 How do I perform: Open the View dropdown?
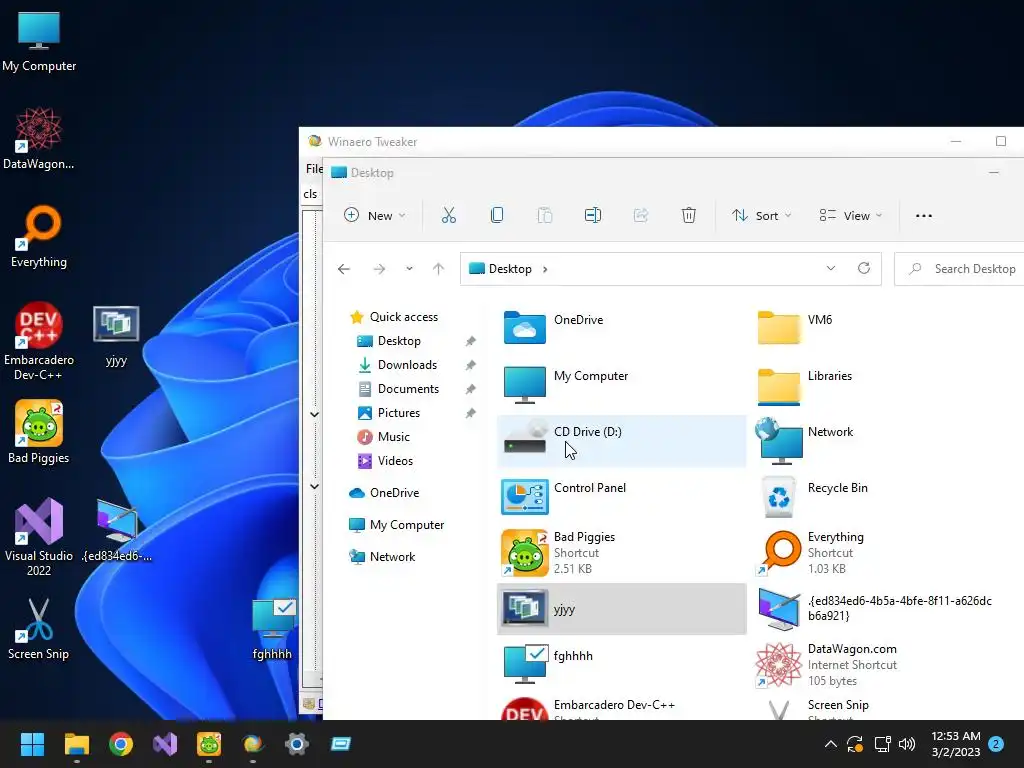tap(851, 216)
